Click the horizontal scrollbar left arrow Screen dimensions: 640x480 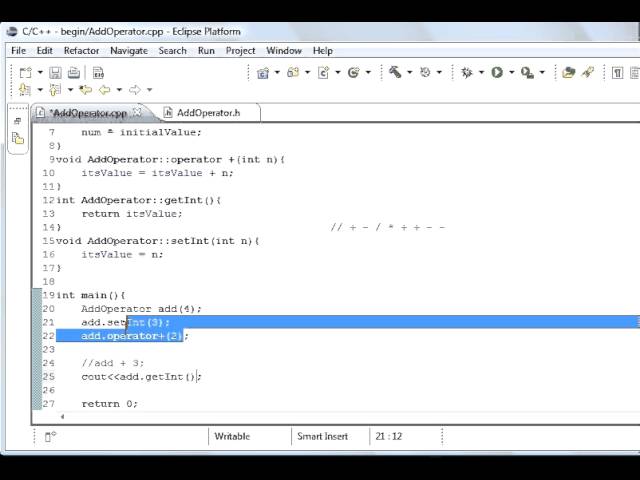tap(62, 417)
